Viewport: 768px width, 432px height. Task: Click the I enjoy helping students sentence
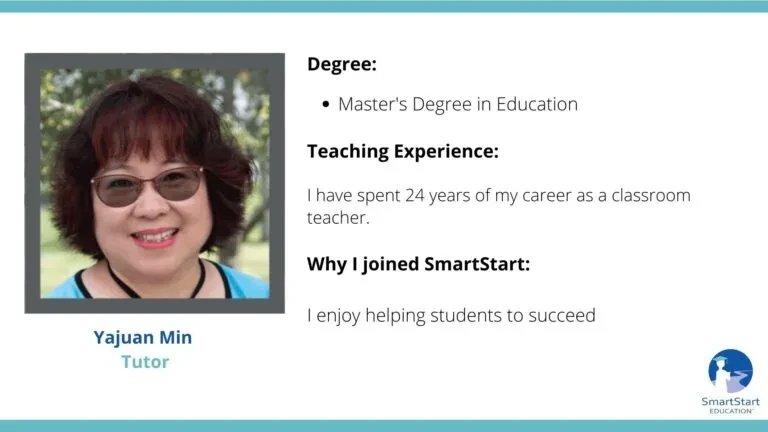tap(451, 315)
